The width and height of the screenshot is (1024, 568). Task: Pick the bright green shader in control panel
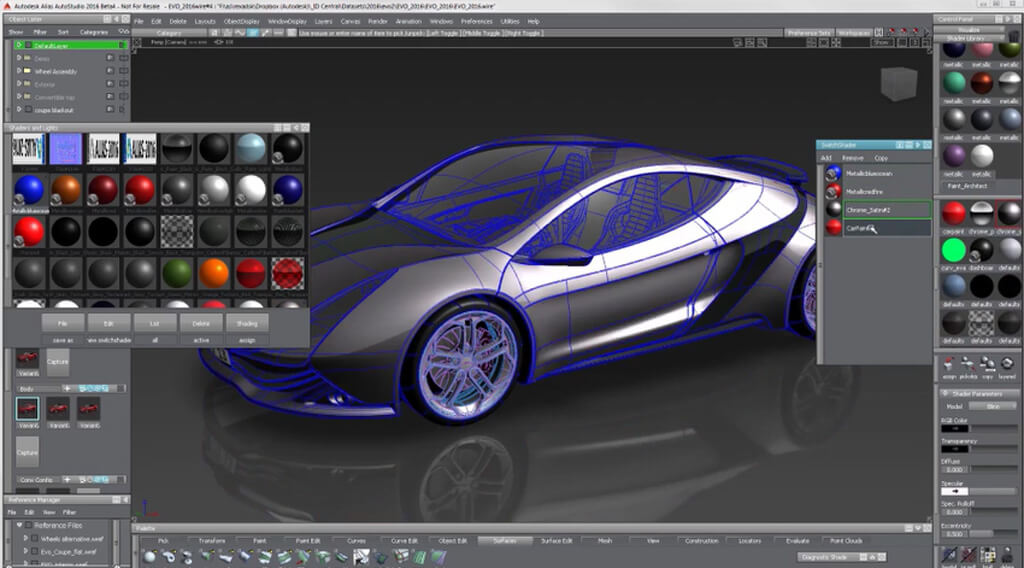point(954,250)
